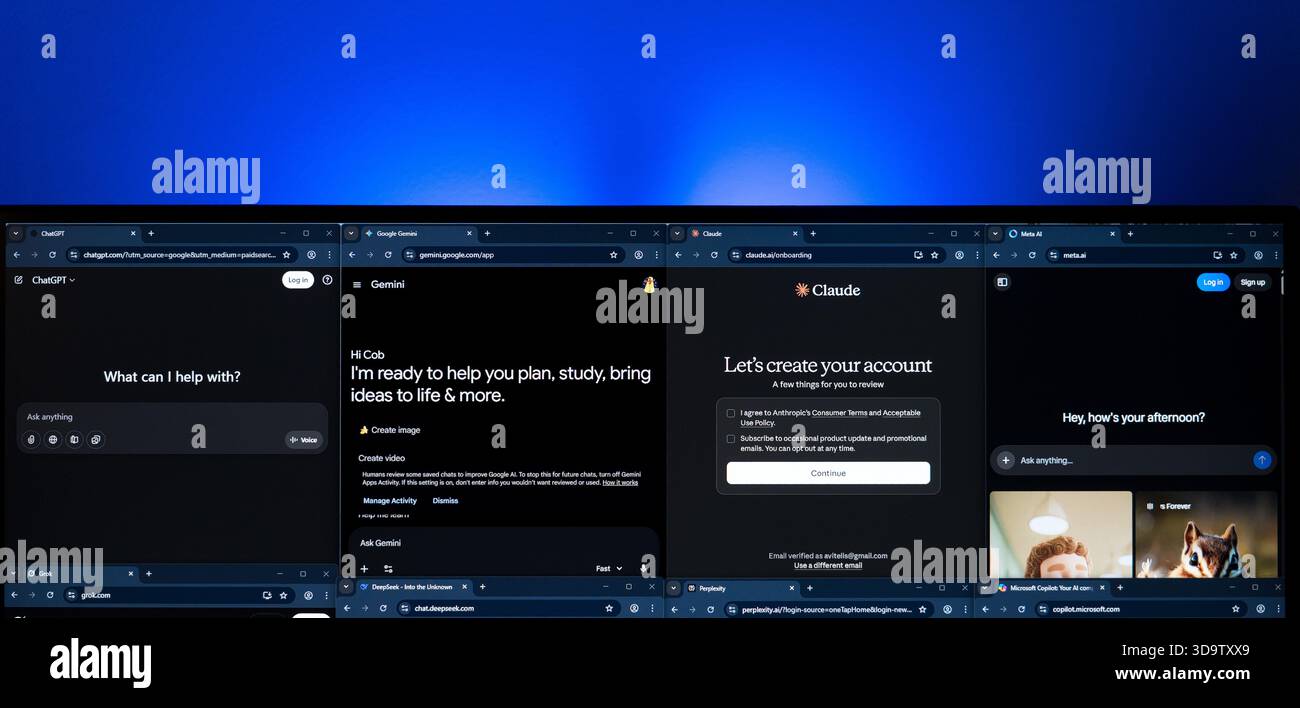Click the Gemini account avatar
This screenshot has height=708, width=1300.
pos(649,285)
